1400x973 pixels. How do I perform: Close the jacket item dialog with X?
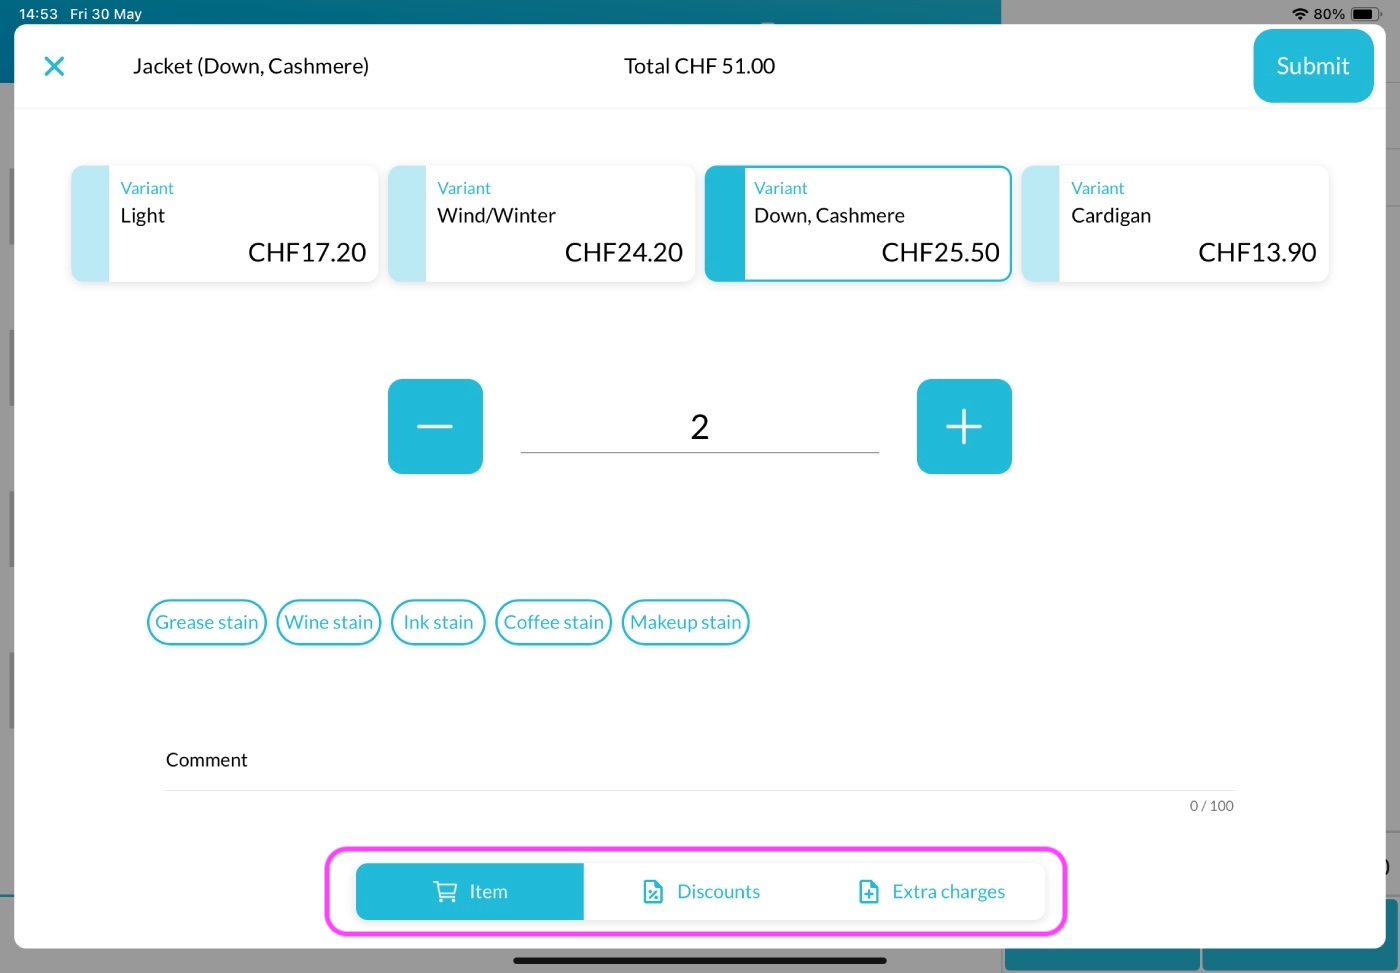(x=54, y=66)
